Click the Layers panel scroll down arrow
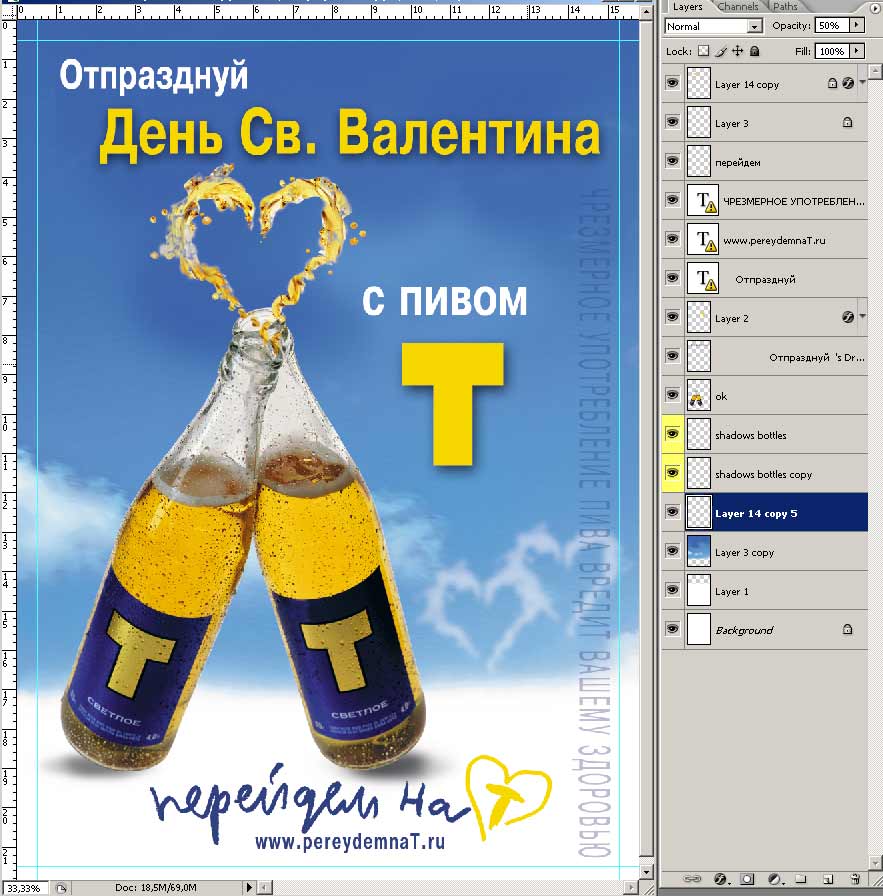The width and height of the screenshot is (883, 896). pos(875,862)
